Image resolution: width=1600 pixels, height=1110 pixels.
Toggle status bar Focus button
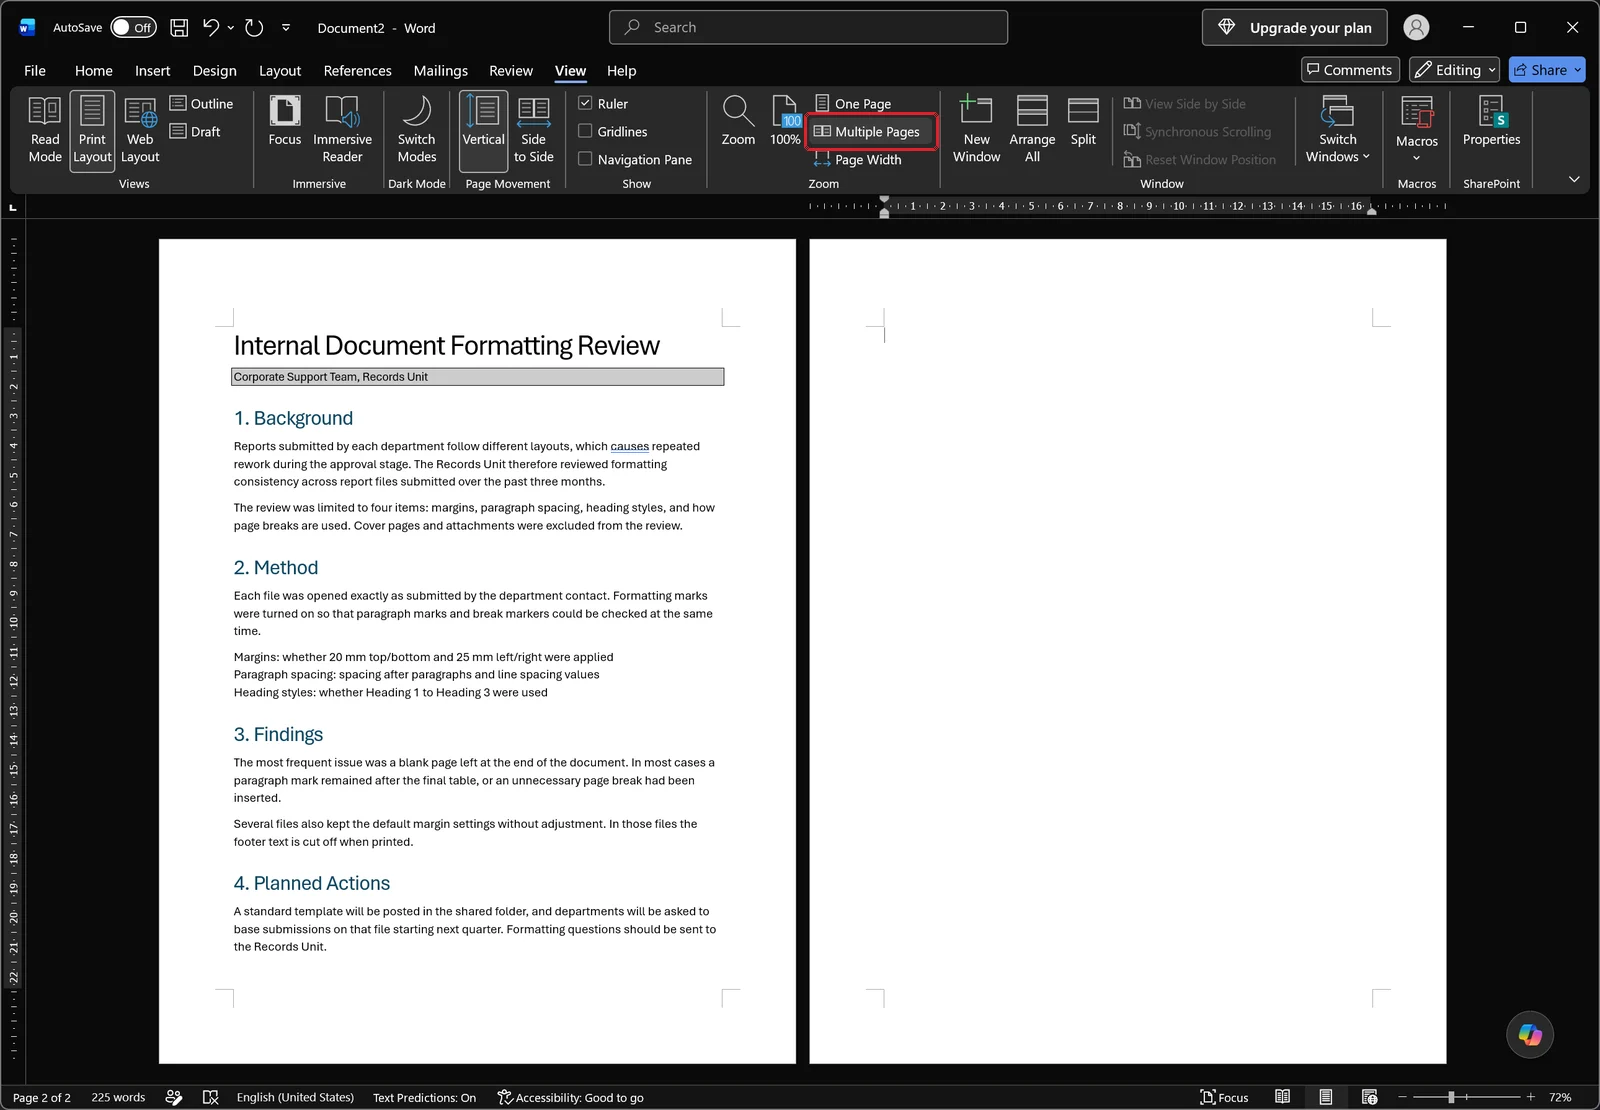(1224, 1097)
